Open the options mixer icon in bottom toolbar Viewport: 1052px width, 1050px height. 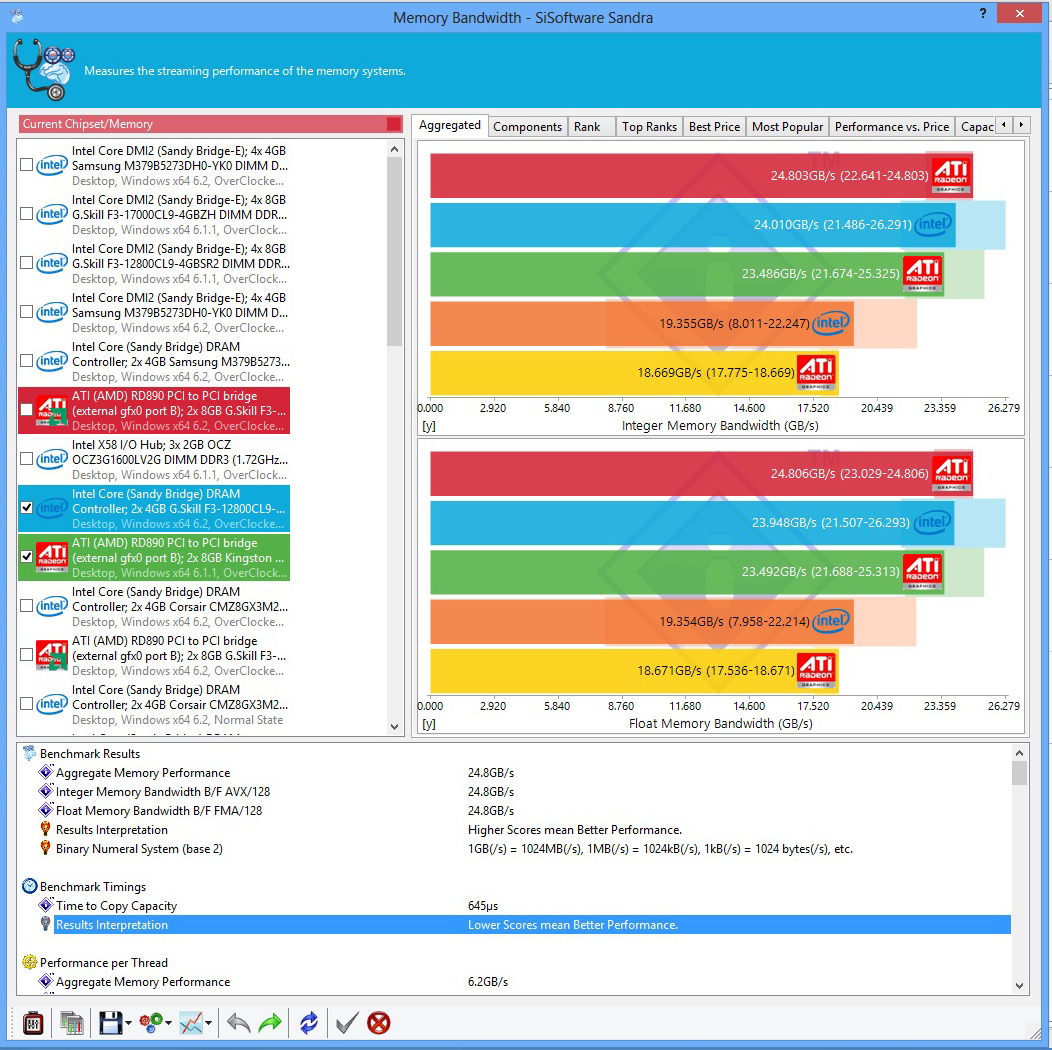point(33,1023)
